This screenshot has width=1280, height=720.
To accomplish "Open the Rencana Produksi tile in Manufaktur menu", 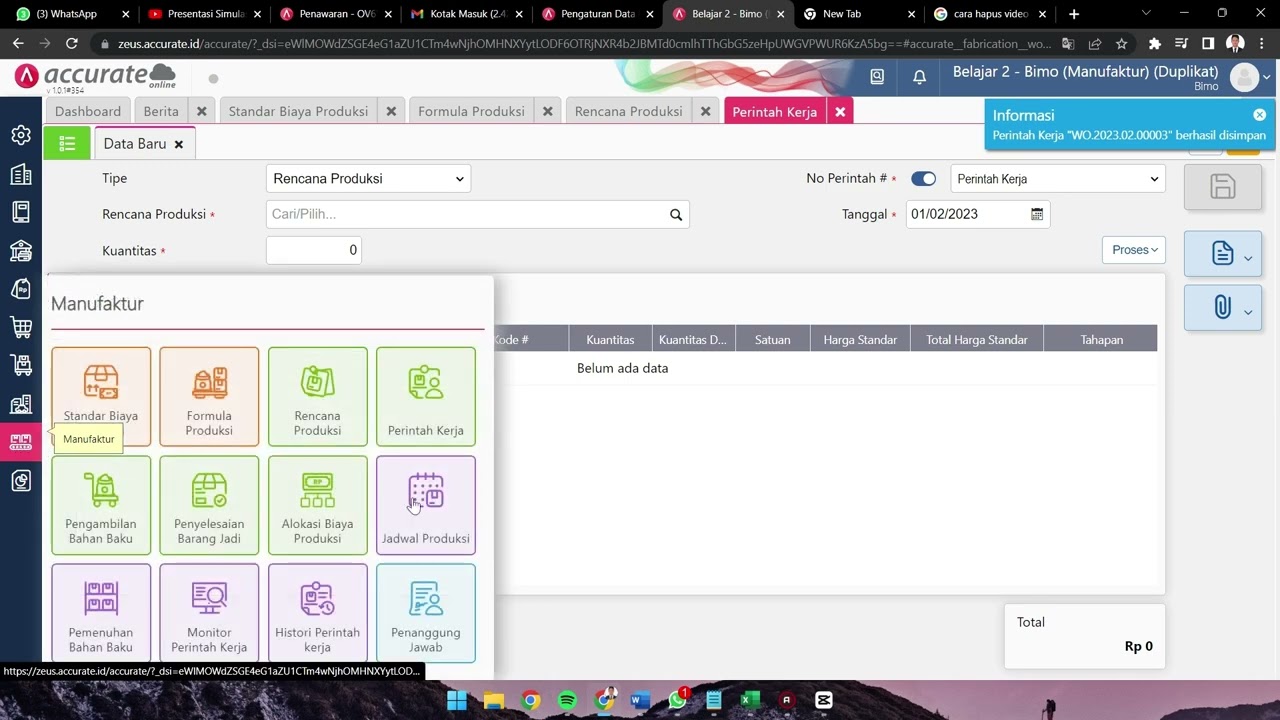I will [317, 396].
